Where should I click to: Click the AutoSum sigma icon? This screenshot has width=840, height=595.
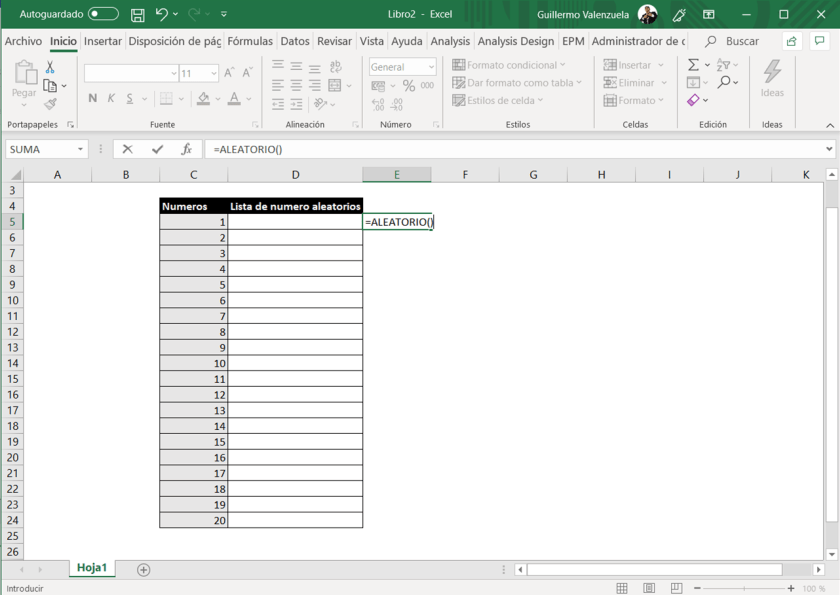tap(693, 65)
